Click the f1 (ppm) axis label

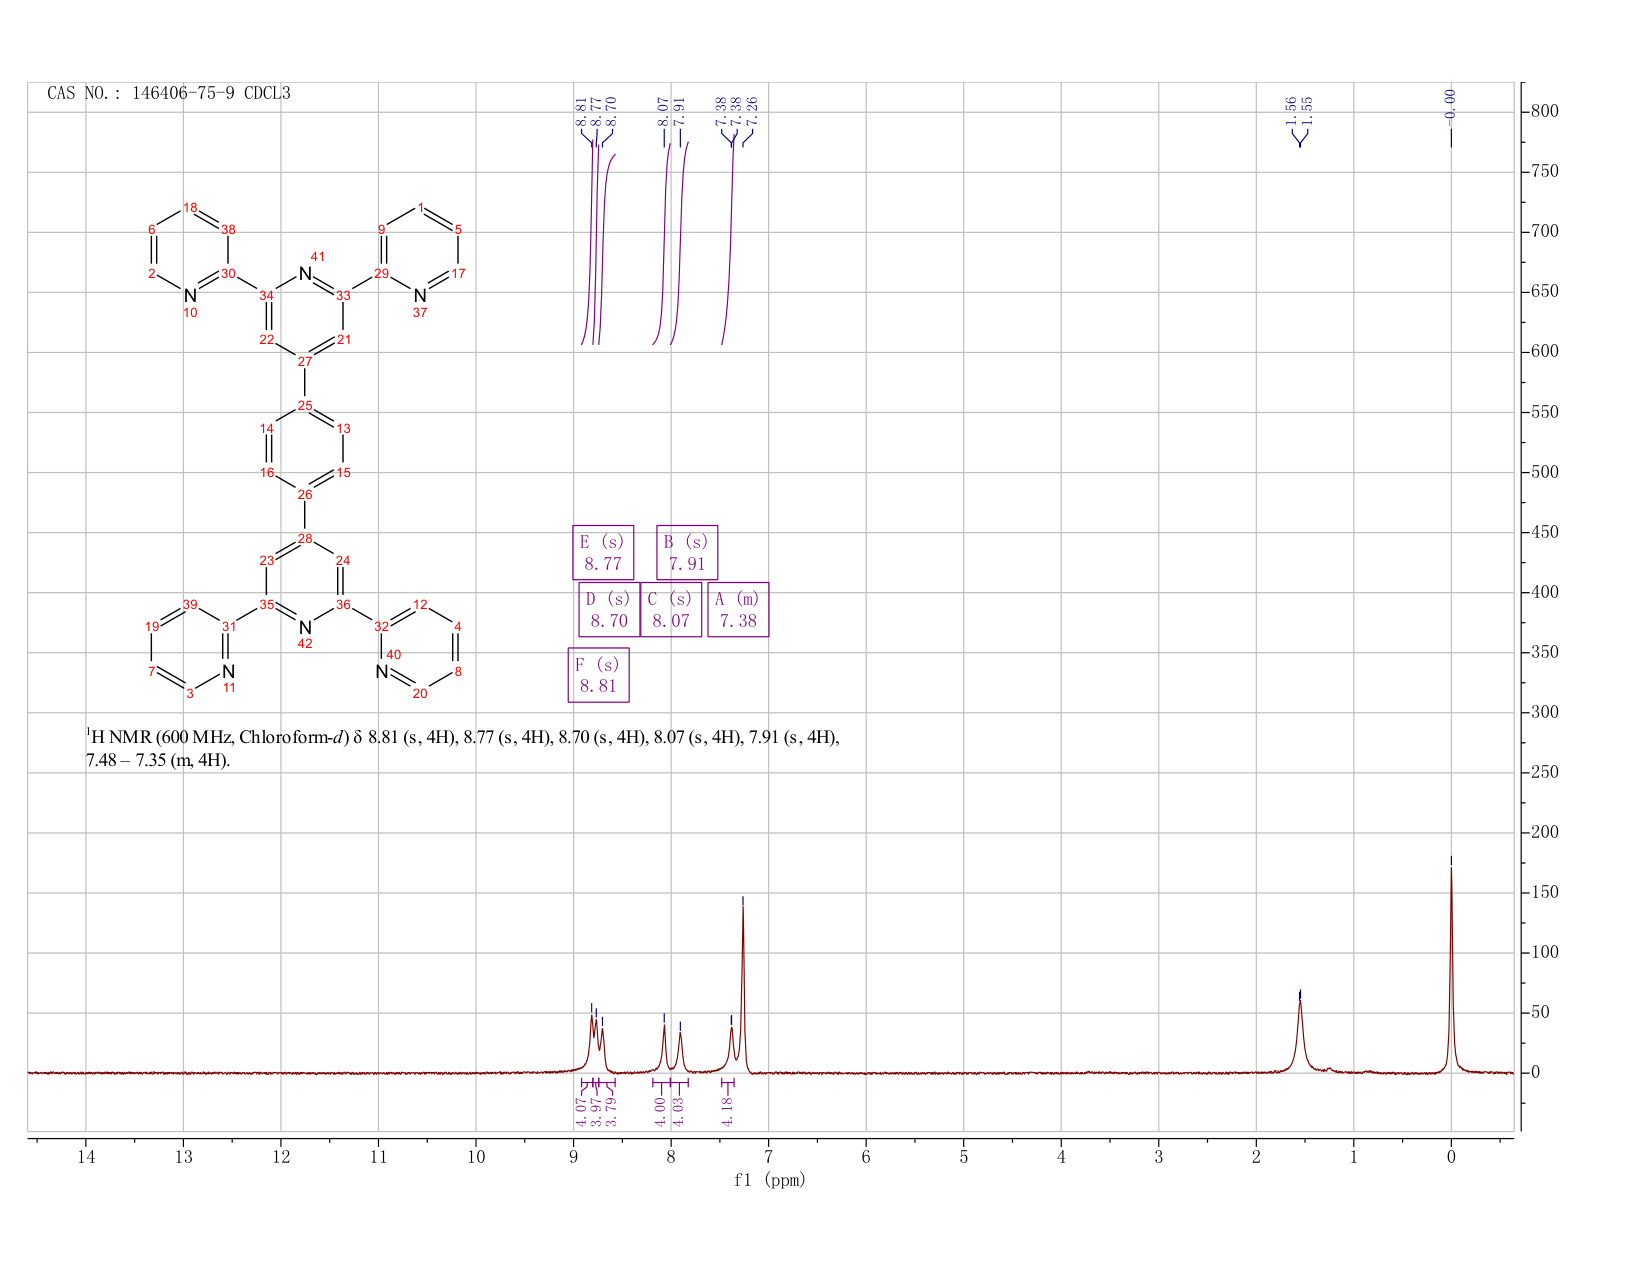pos(770,1180)
